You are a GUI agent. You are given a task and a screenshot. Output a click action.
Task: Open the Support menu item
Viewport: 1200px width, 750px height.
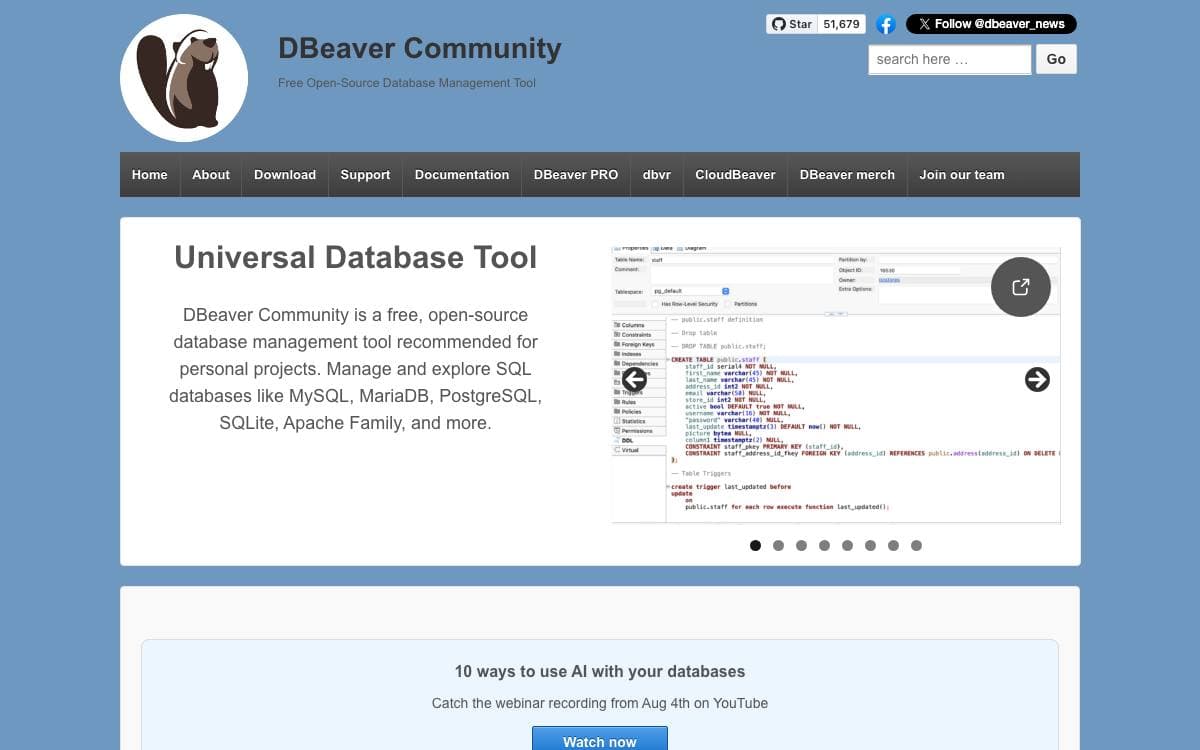[365, 174]
